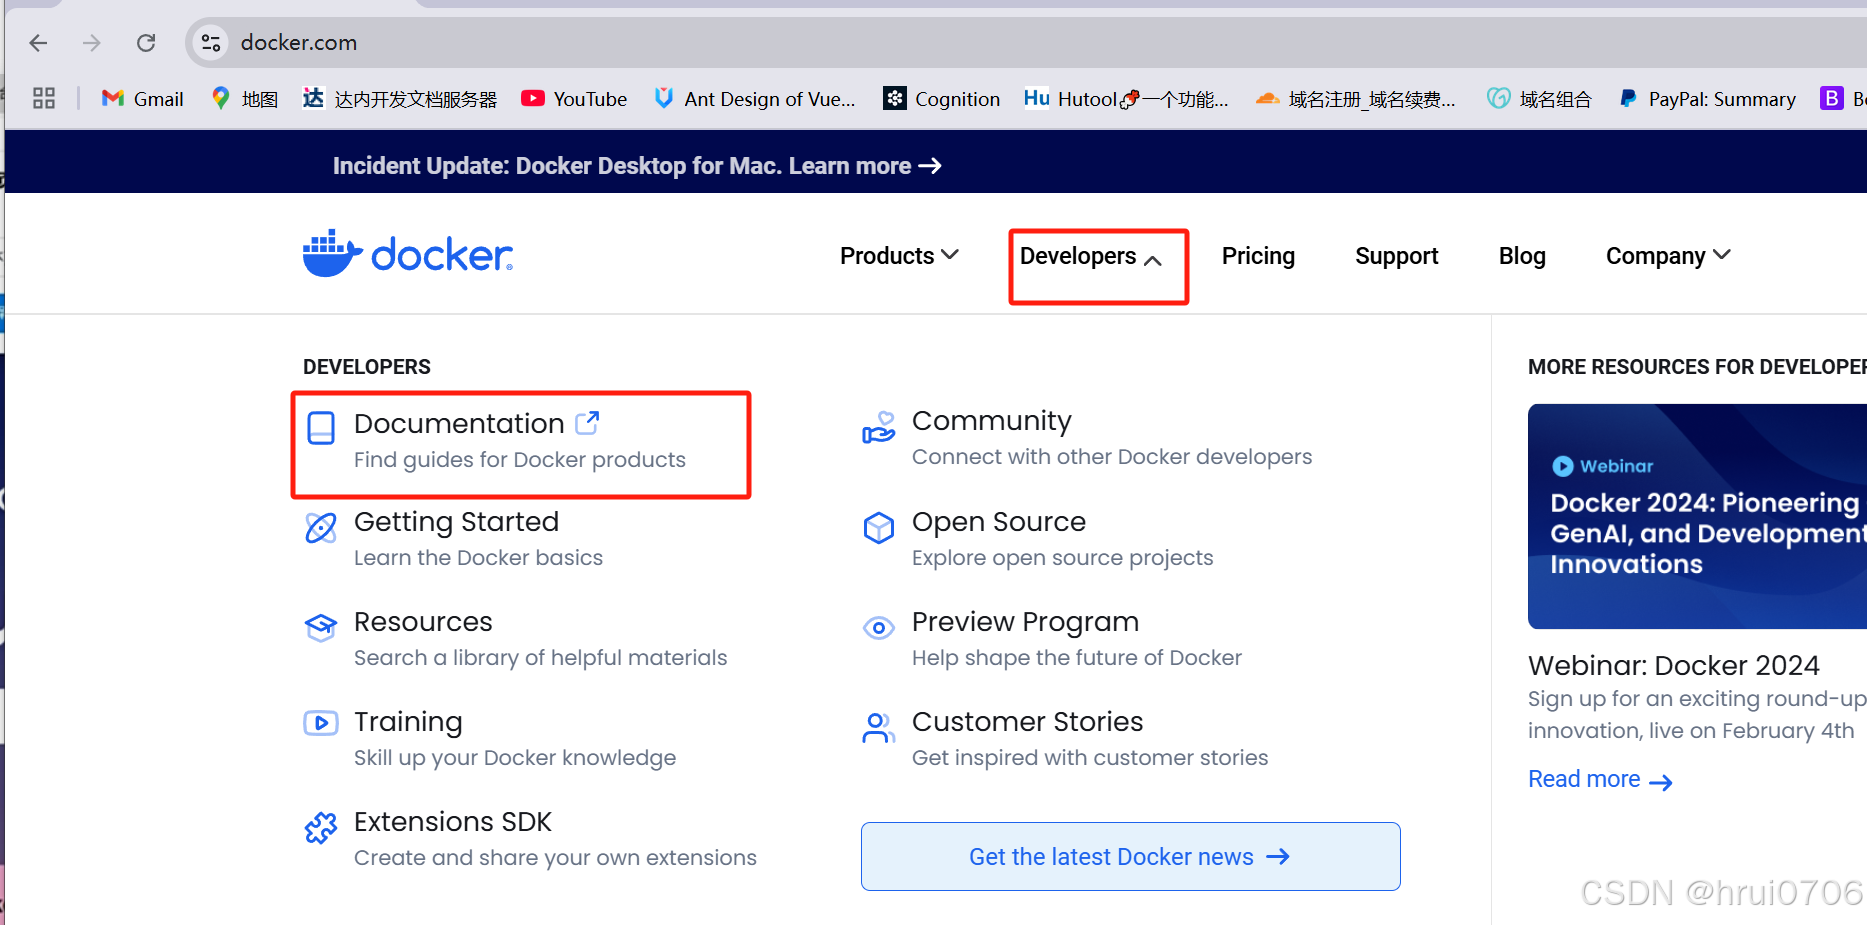Click the external link icon beside Documentation

(588, 423)
